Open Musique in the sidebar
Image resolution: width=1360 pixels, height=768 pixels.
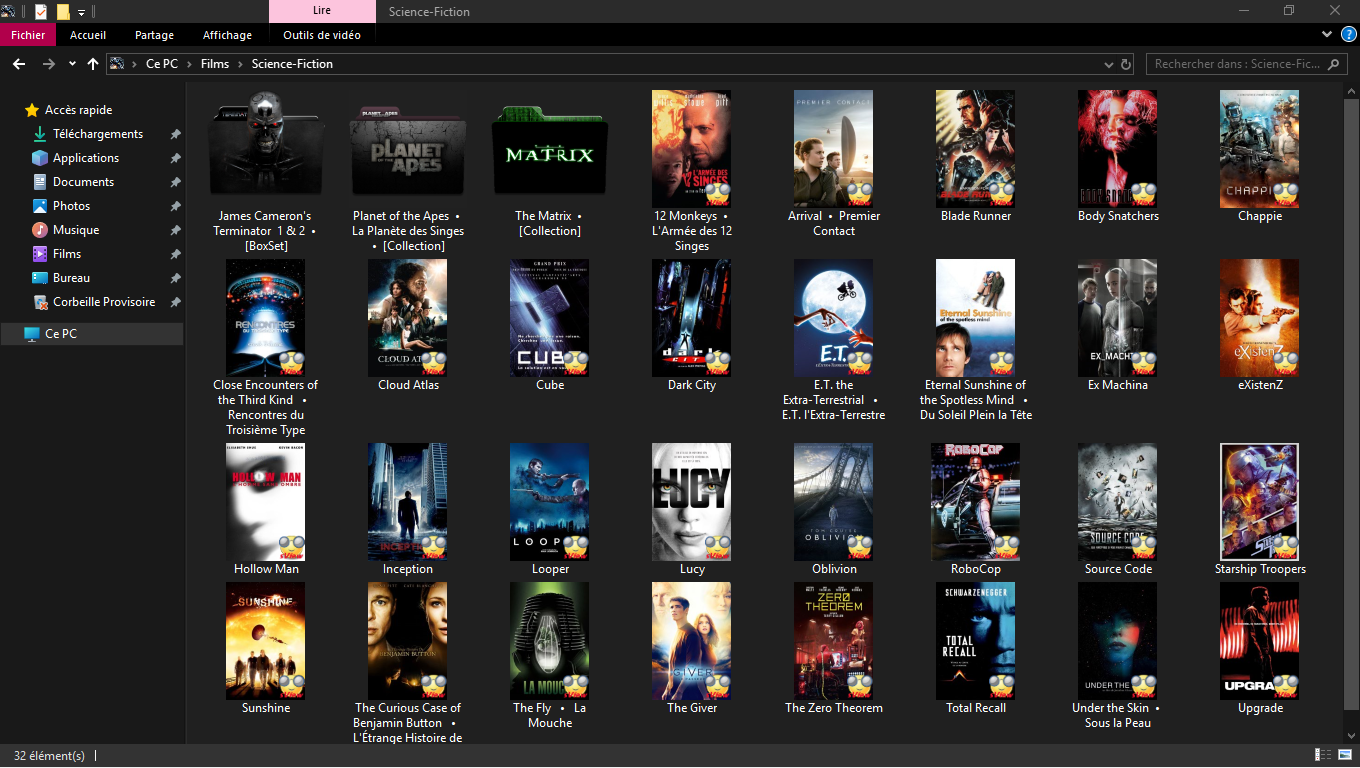[x=76, y=230]
